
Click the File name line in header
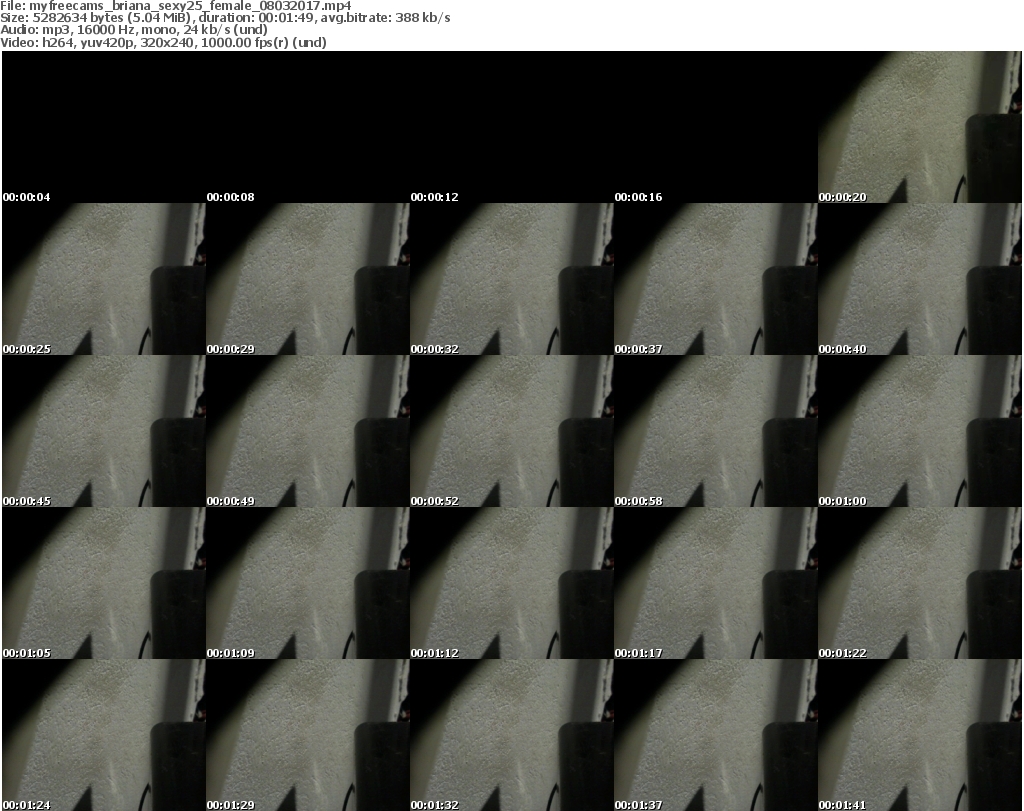click(176, 6)
